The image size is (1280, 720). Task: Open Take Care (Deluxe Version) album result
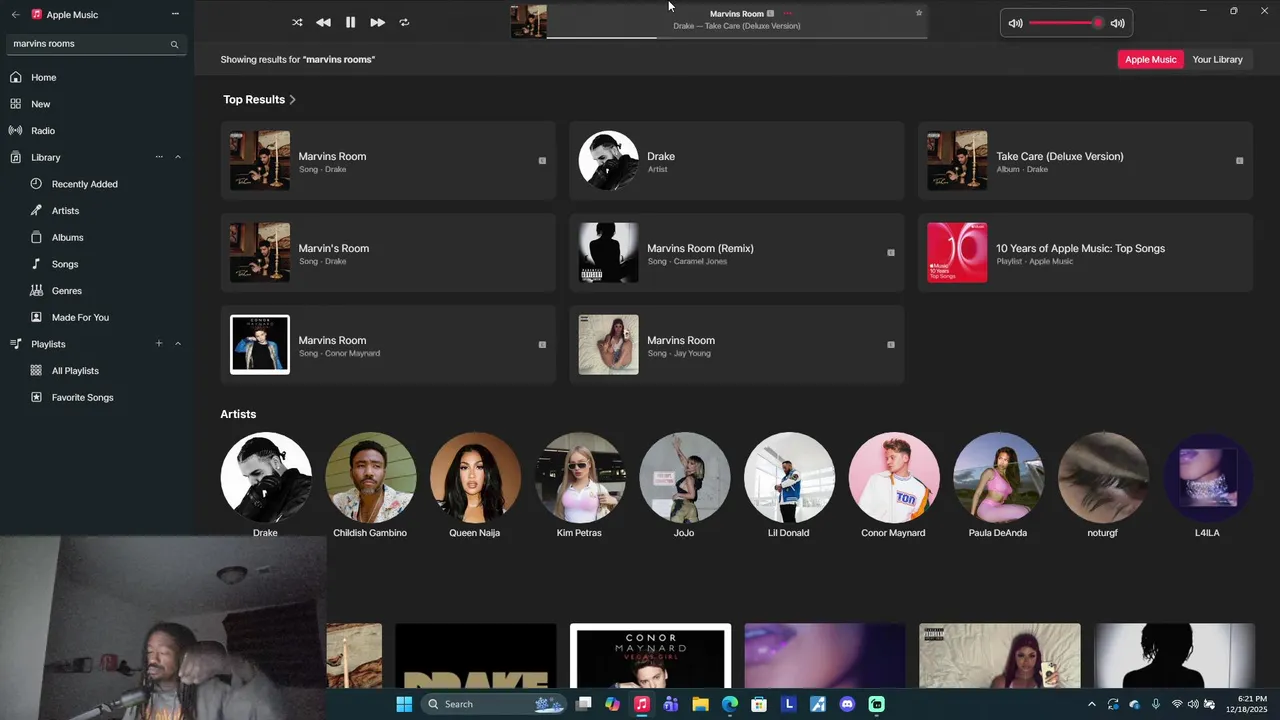[x=1085, y=161]
